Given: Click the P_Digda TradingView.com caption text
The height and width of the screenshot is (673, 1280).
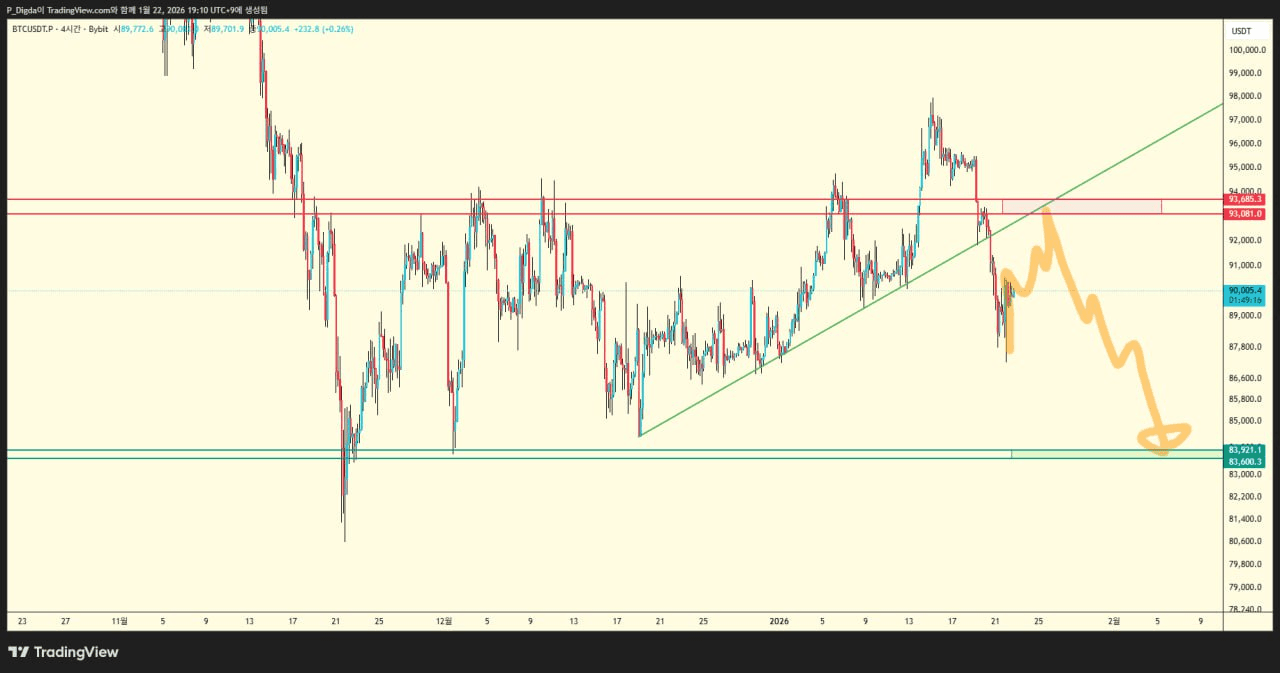Looking at the screenshot, I should (x=137, y=8).
